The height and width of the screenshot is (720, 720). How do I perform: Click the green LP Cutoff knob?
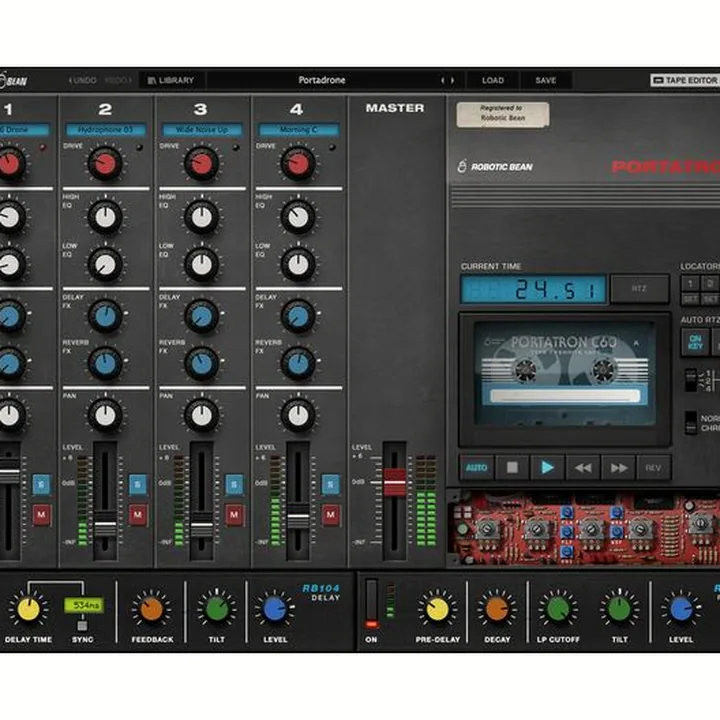[558, 609]
